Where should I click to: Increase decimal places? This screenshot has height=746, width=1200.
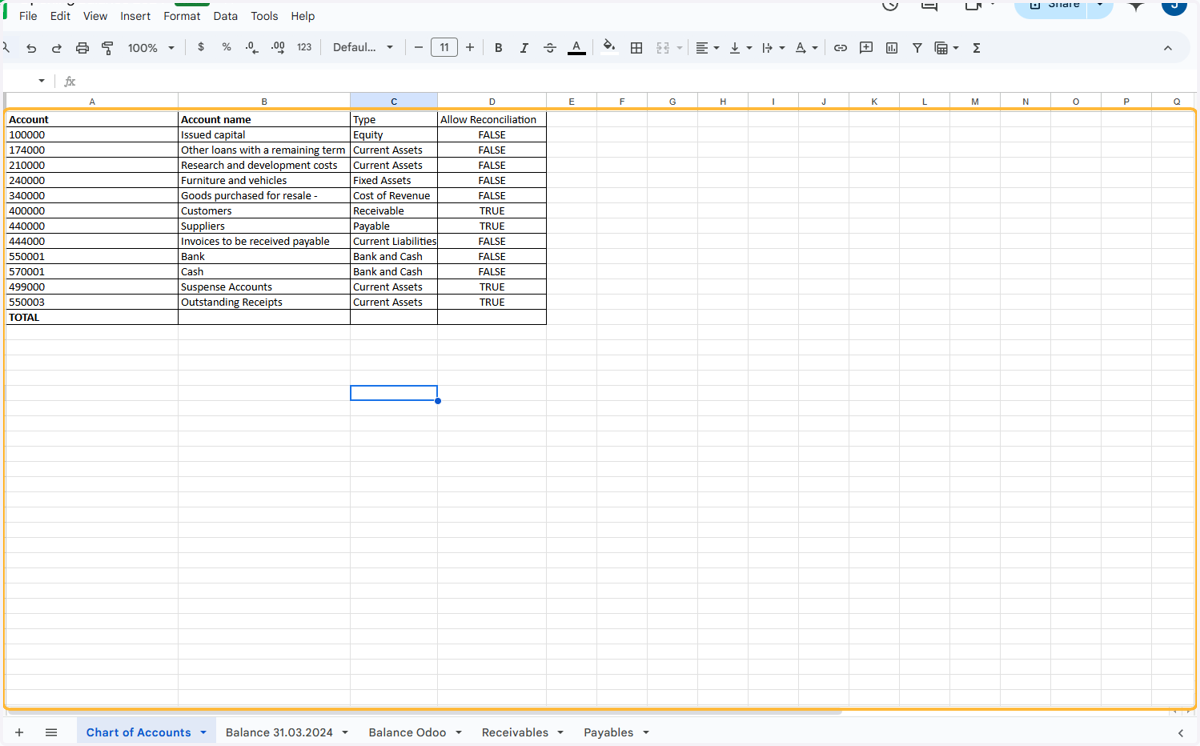(278, 47)
